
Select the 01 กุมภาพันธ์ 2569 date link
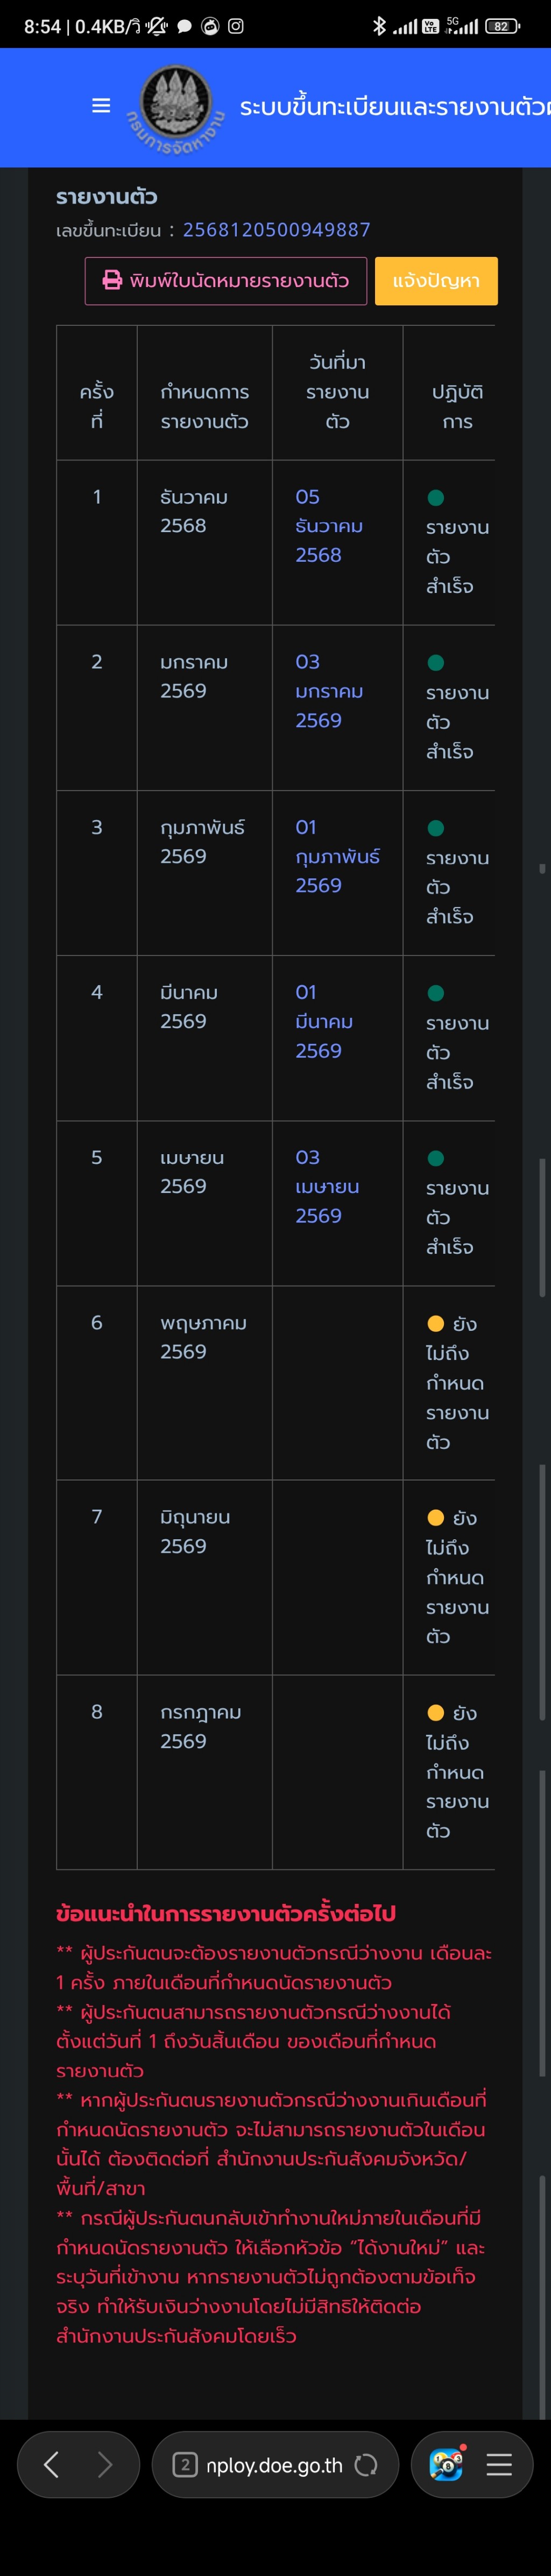[x=336, y=856]
